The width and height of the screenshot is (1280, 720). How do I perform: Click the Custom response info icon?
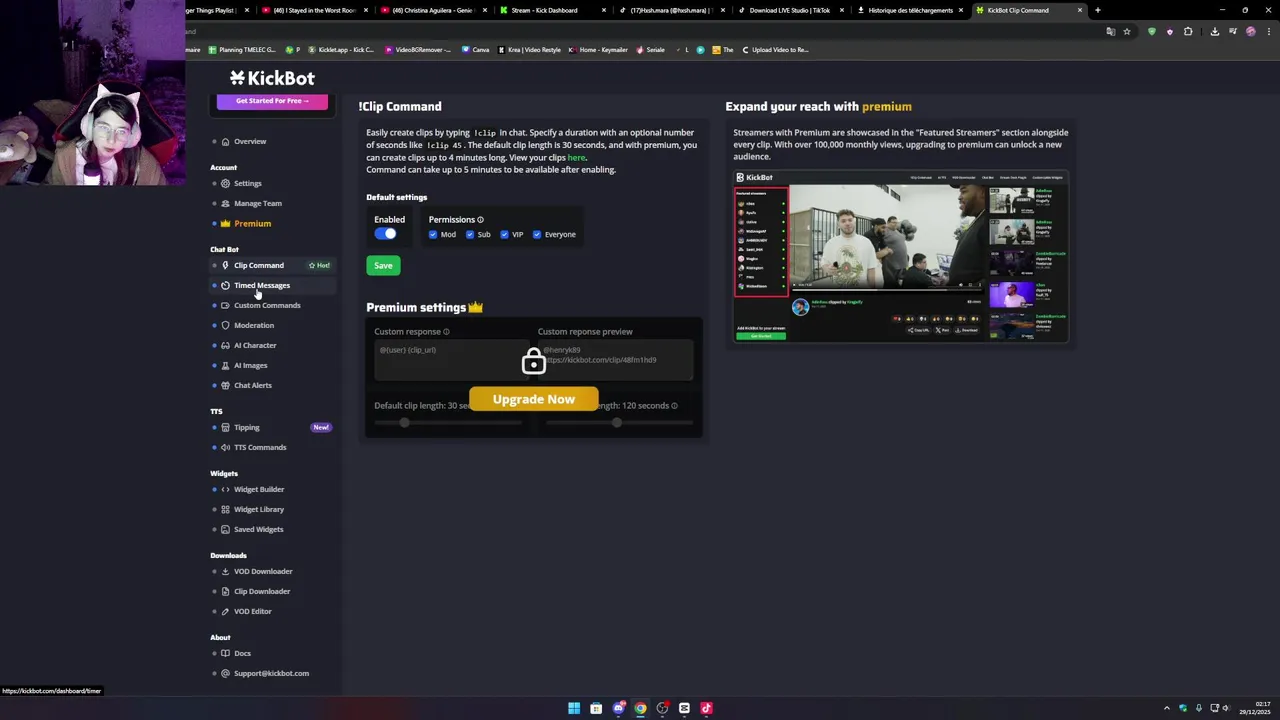pos(446,332)
